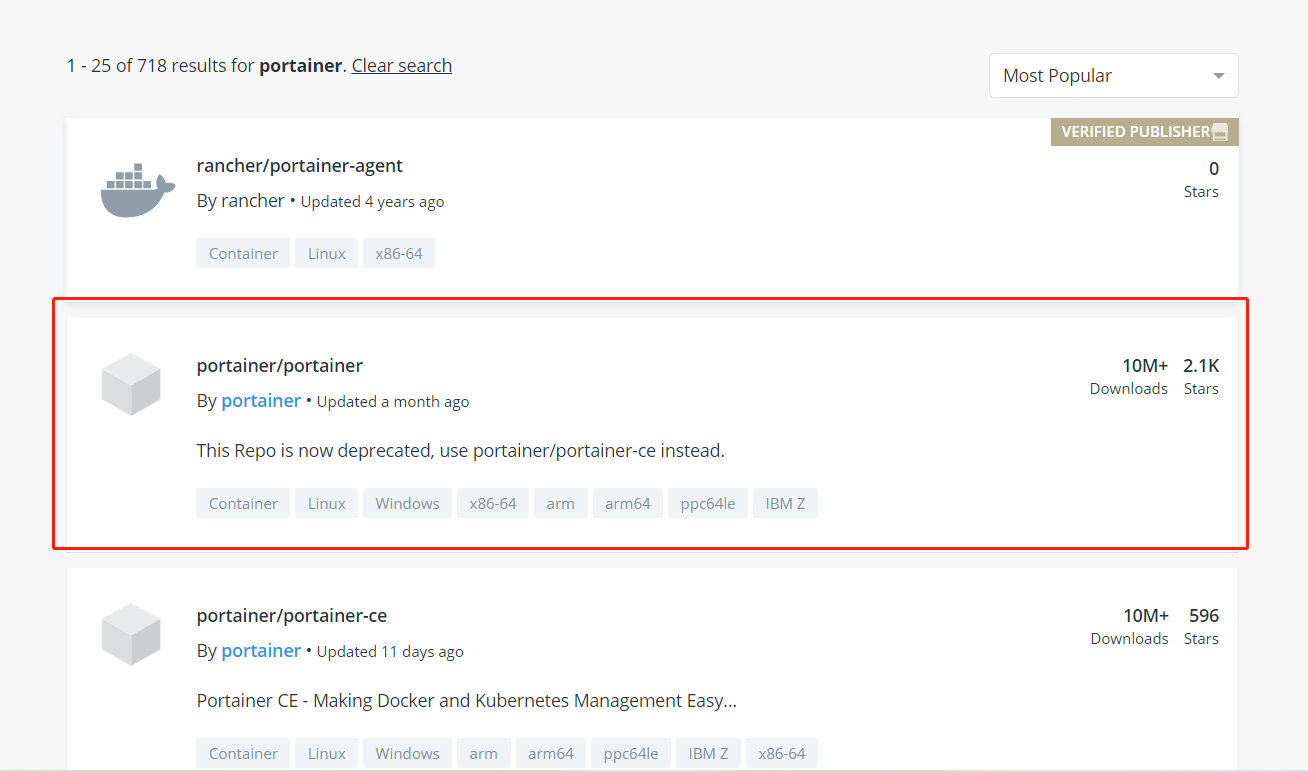Click ppc64le tag in portainer/portainer-ce card
Image resolution: width=1308 pixels, height=772 pixels.
coord(631,753)
